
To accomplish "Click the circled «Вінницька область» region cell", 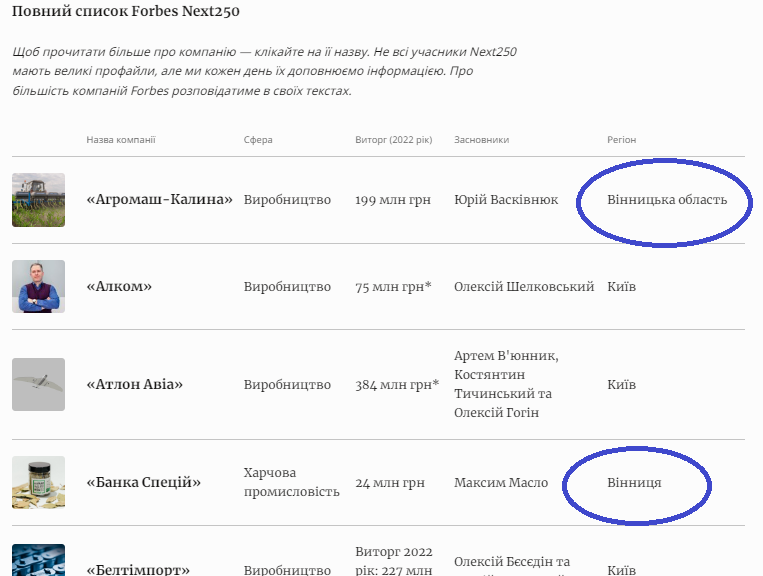I will pos(666,200).
